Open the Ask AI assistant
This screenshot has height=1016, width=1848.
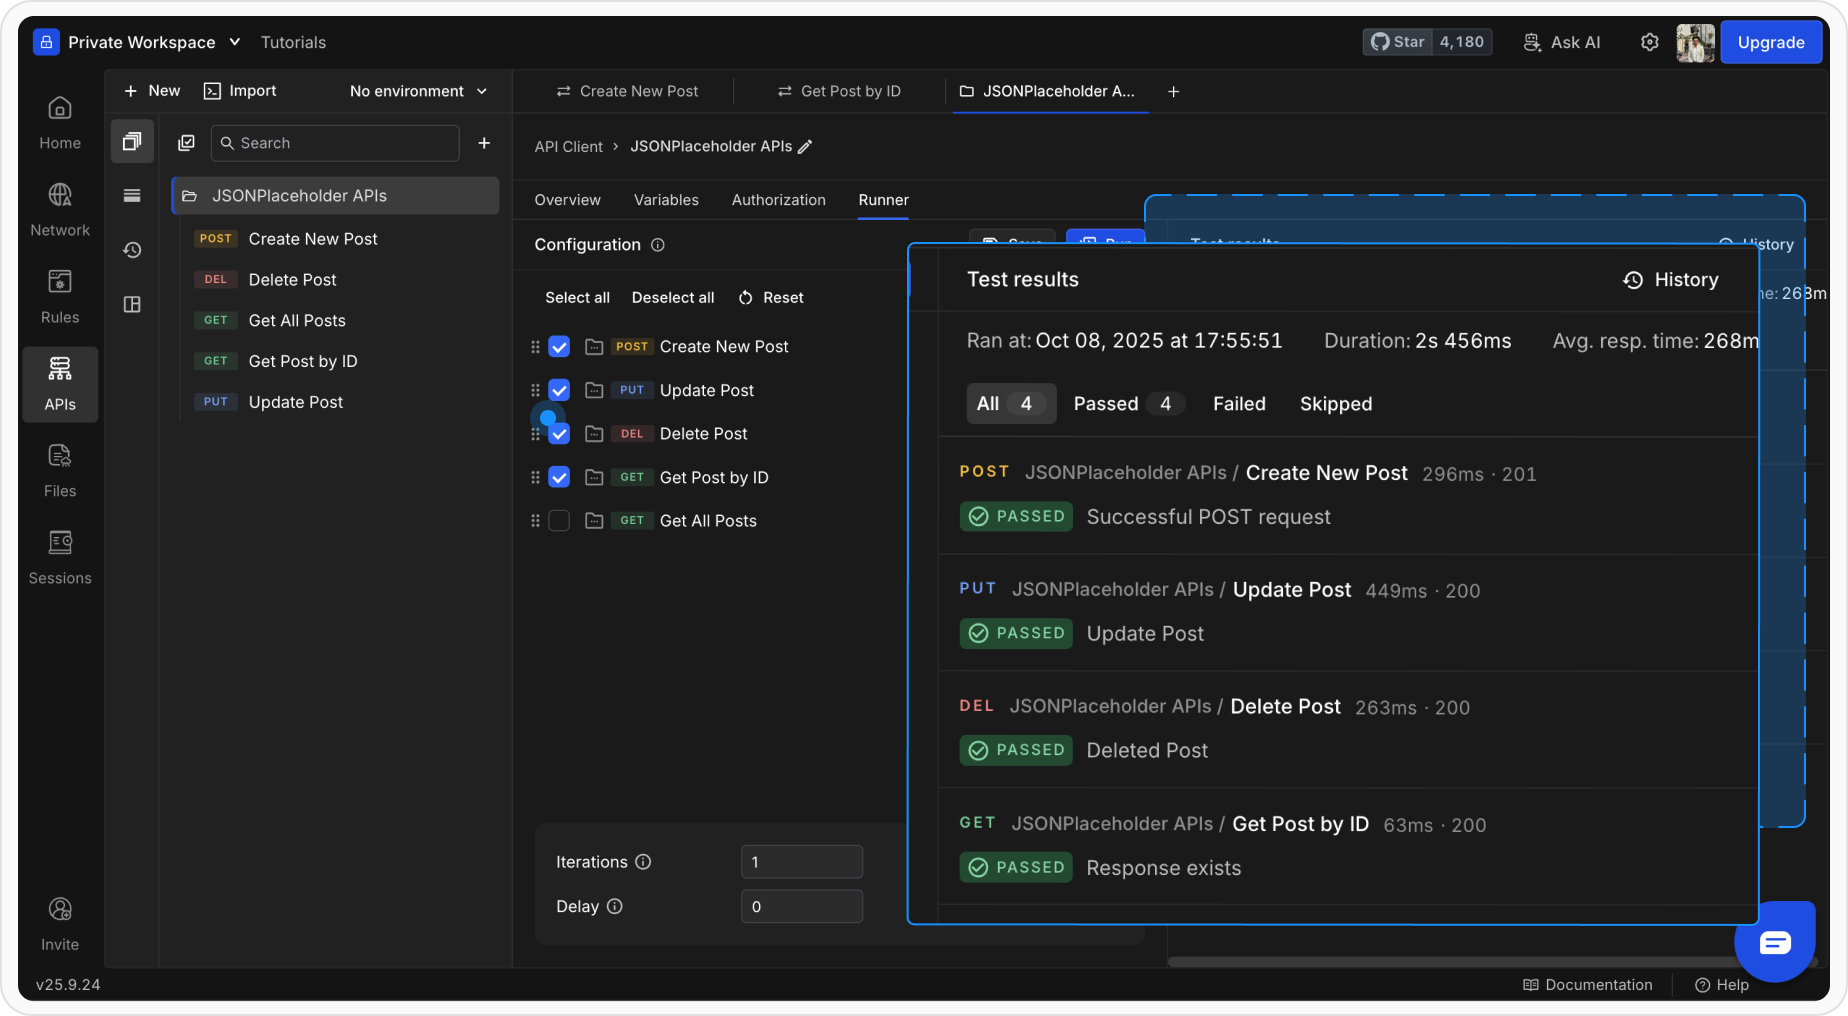pyautogui.click(x=1561, y=42)
